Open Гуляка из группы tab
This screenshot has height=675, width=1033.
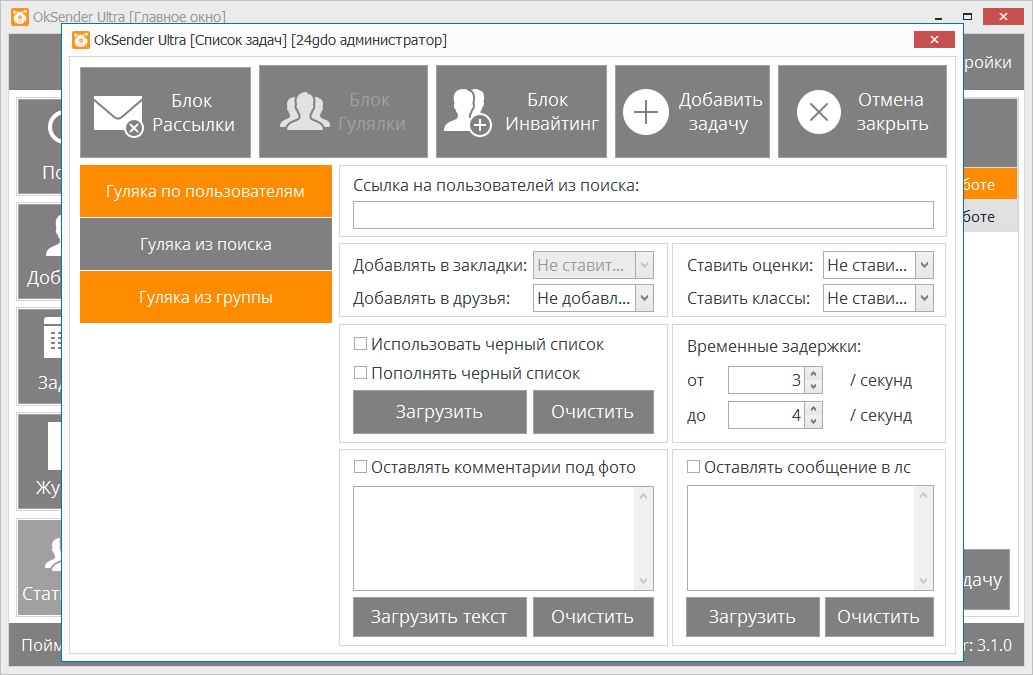click(205, 297)
